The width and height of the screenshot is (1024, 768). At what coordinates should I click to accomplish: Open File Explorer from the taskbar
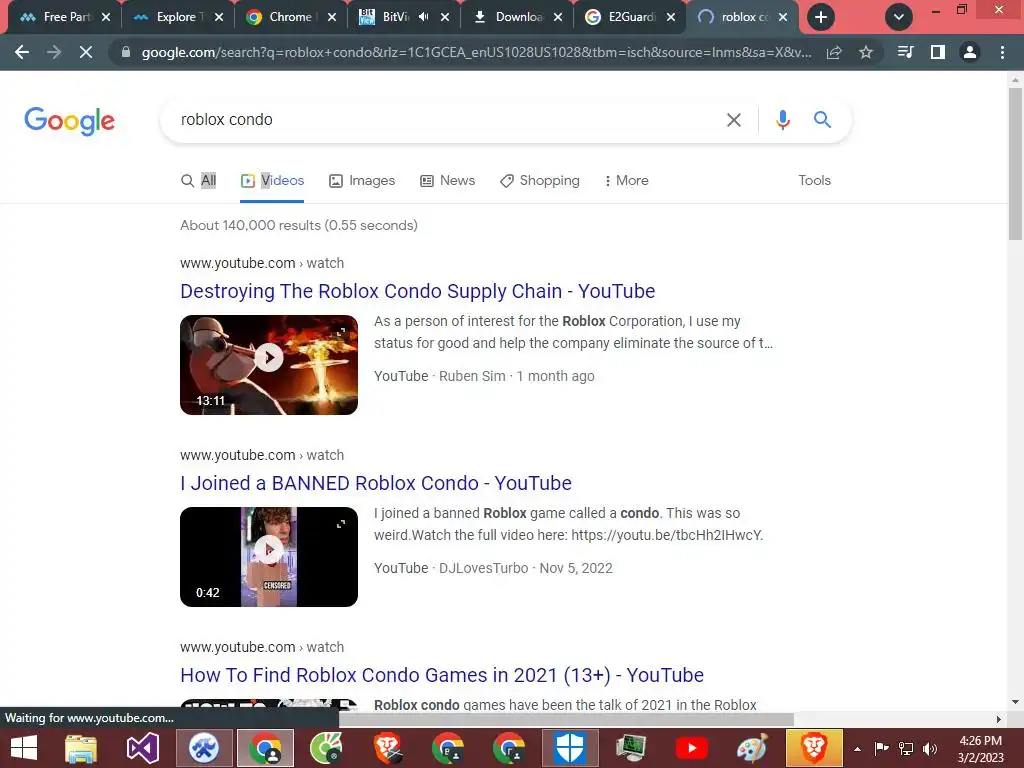pyautogui.click(x=81, y=748)
